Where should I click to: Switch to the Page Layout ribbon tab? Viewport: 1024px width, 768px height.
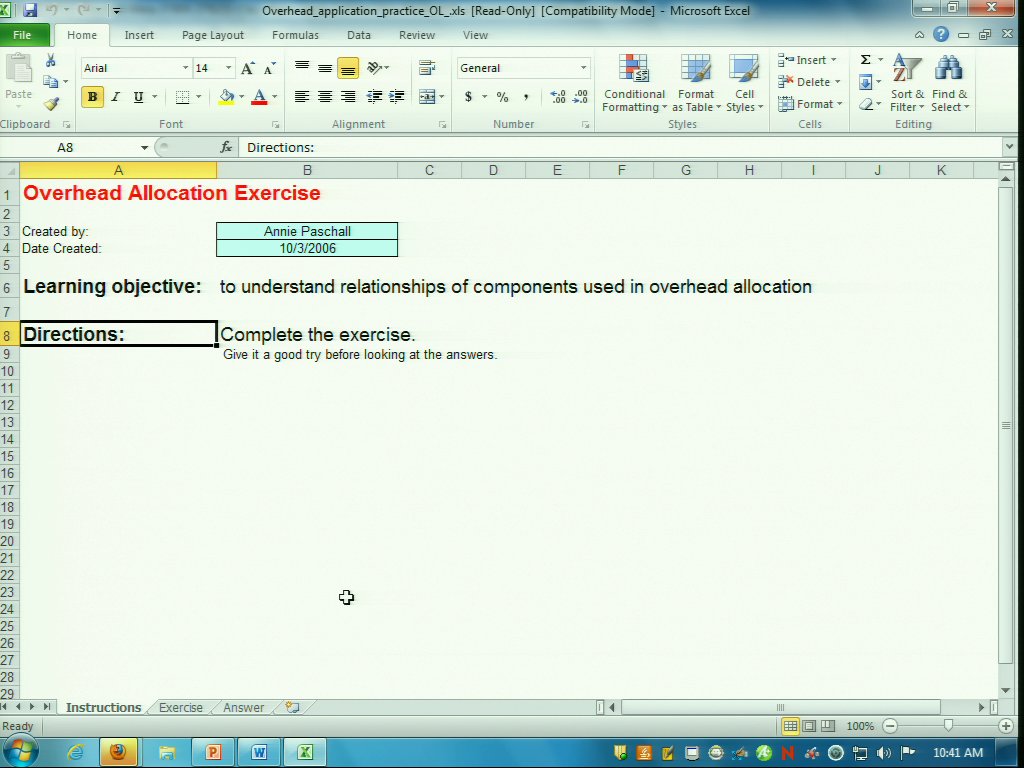[212, 35]
